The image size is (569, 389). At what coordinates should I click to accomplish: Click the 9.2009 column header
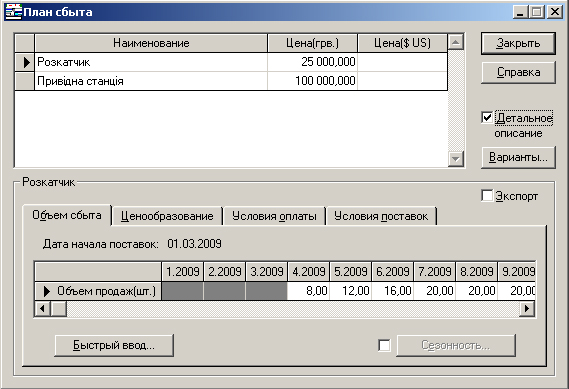pos(517,272)
